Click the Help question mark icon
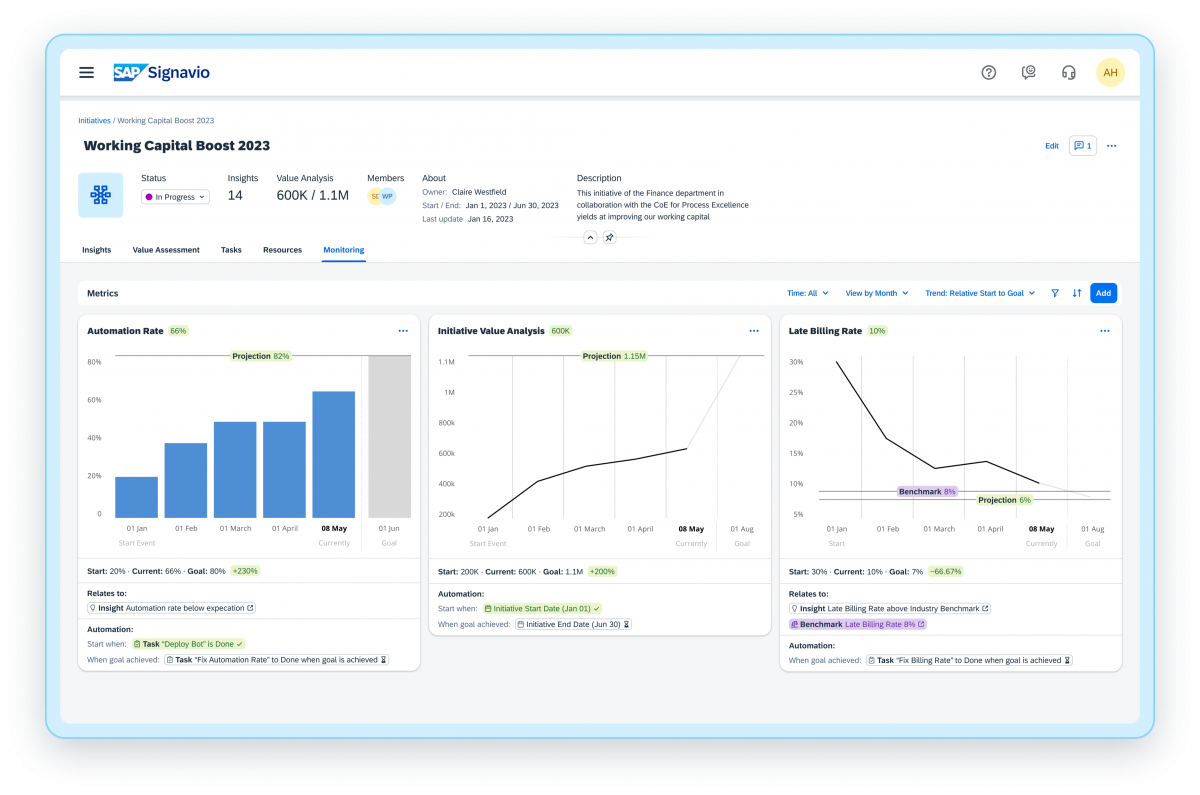Image resolution: width=1200 pixels, height=795 pixels. point(988,71)
